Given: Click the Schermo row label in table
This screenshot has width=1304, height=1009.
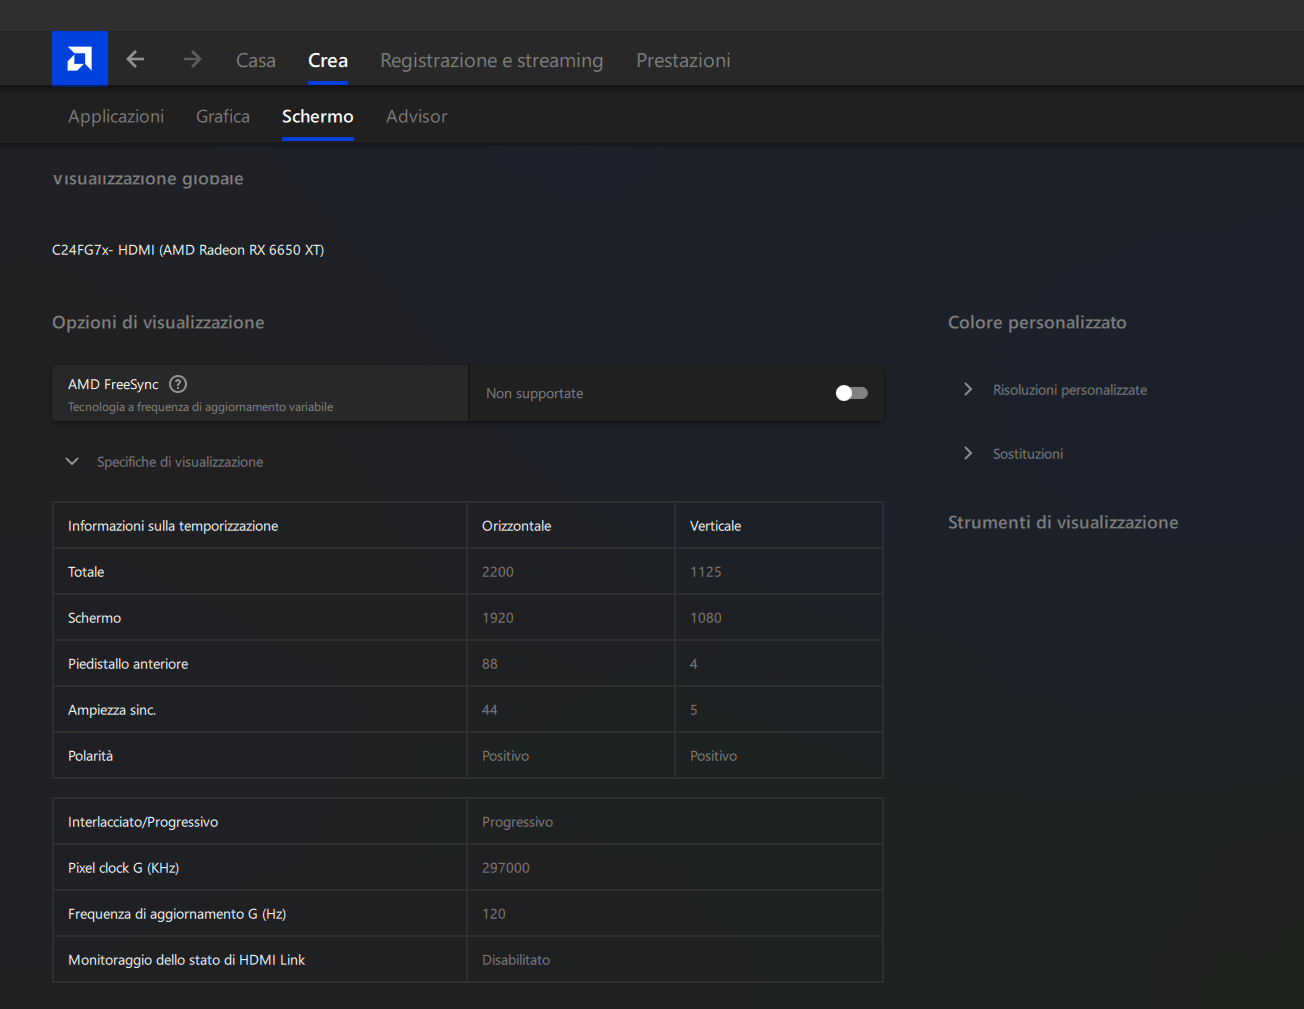Looking at the screenshot, I should click(x=94, y=618).
